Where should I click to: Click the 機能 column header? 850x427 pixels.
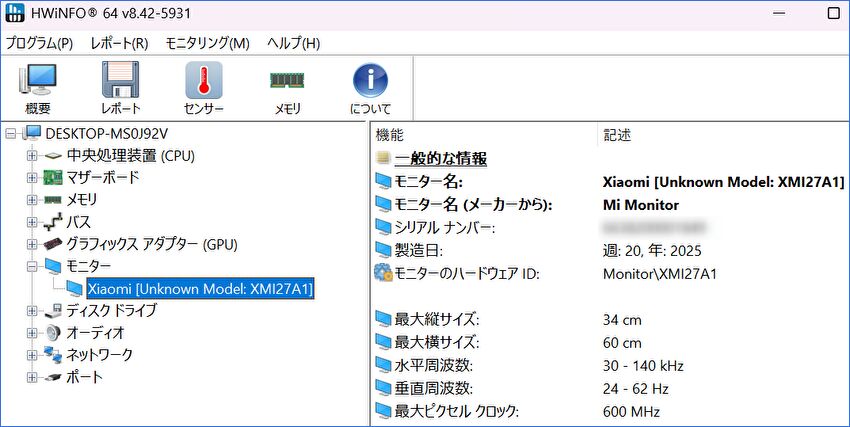tap(485, 135)
